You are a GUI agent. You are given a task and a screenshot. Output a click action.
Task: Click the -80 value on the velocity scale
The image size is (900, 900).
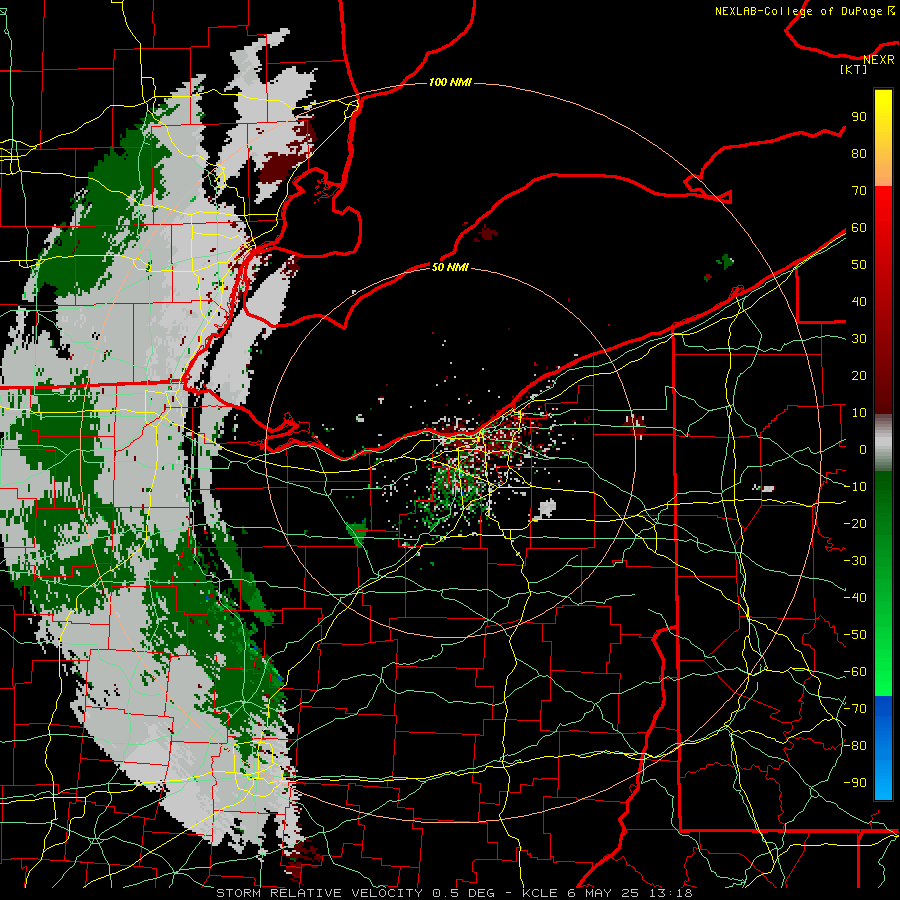tap(855, 746)
